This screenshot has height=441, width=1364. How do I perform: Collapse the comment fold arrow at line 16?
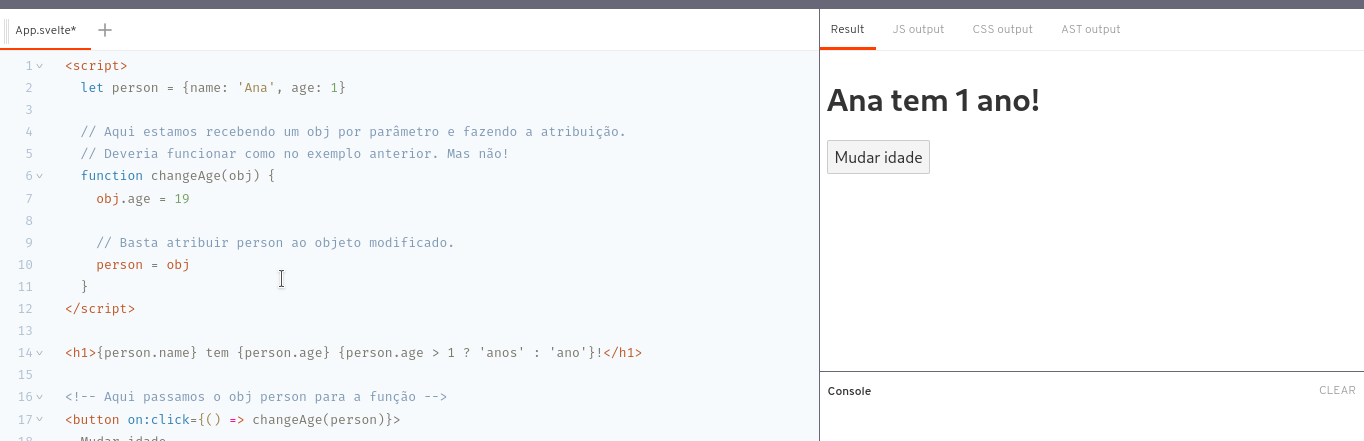pos(40,397)
